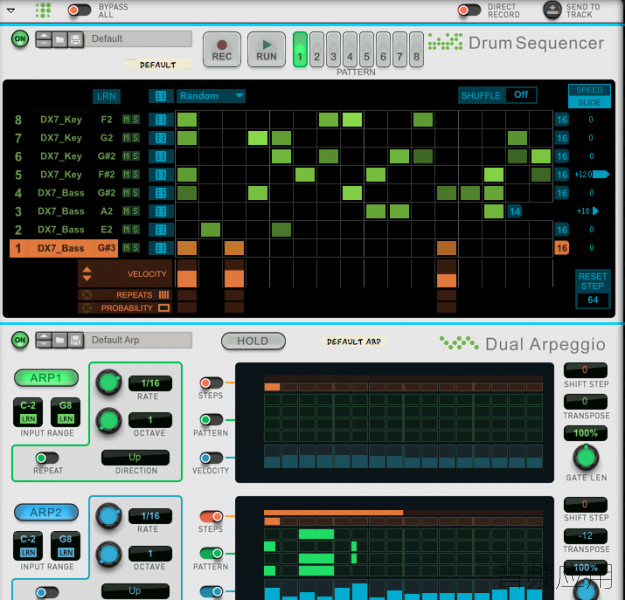Click the REC button

222,49
